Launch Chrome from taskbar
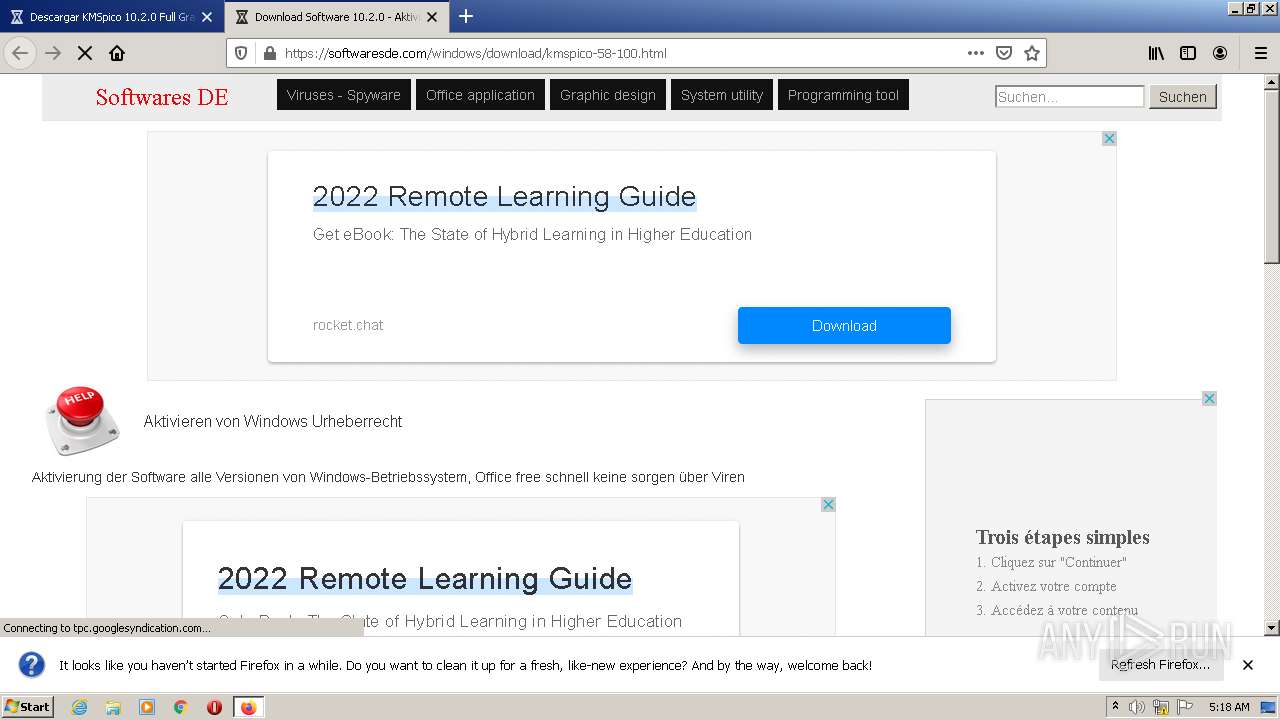The height and width of the screenshot is (720, 1280). coord(181,707)
